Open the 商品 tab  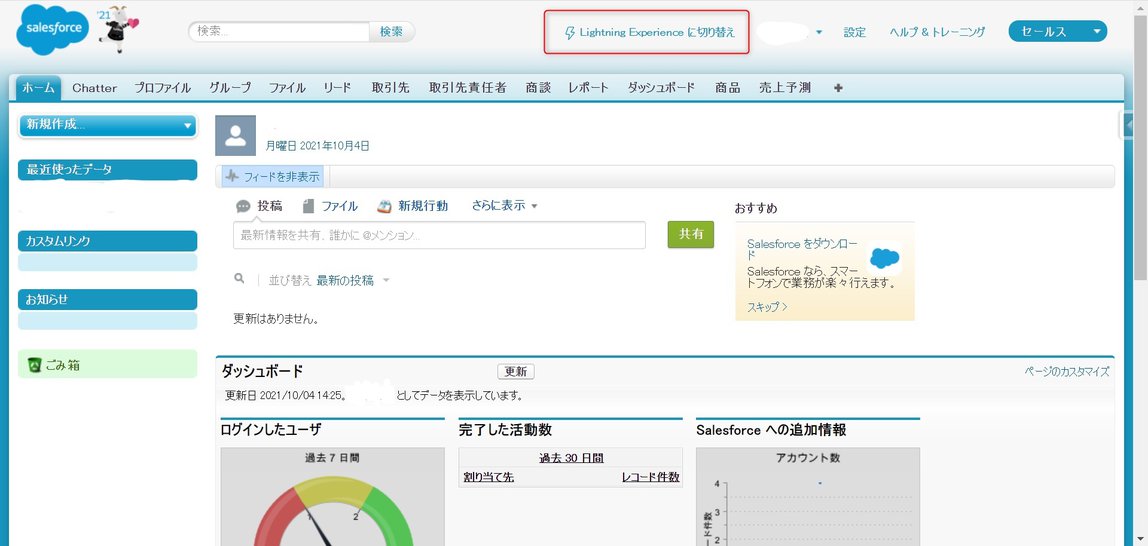[728, 88]
